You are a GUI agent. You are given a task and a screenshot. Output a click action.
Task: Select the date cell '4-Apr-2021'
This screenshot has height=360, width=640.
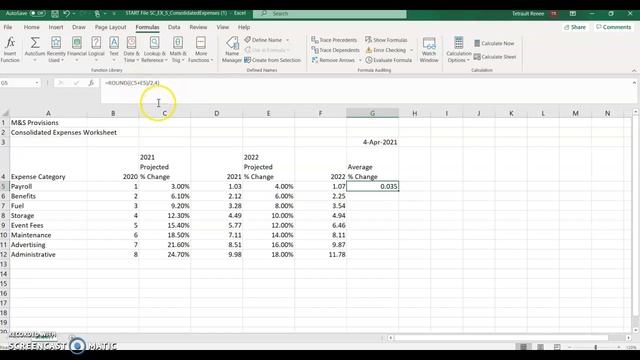pyautogui.click(x=372, y=142)
